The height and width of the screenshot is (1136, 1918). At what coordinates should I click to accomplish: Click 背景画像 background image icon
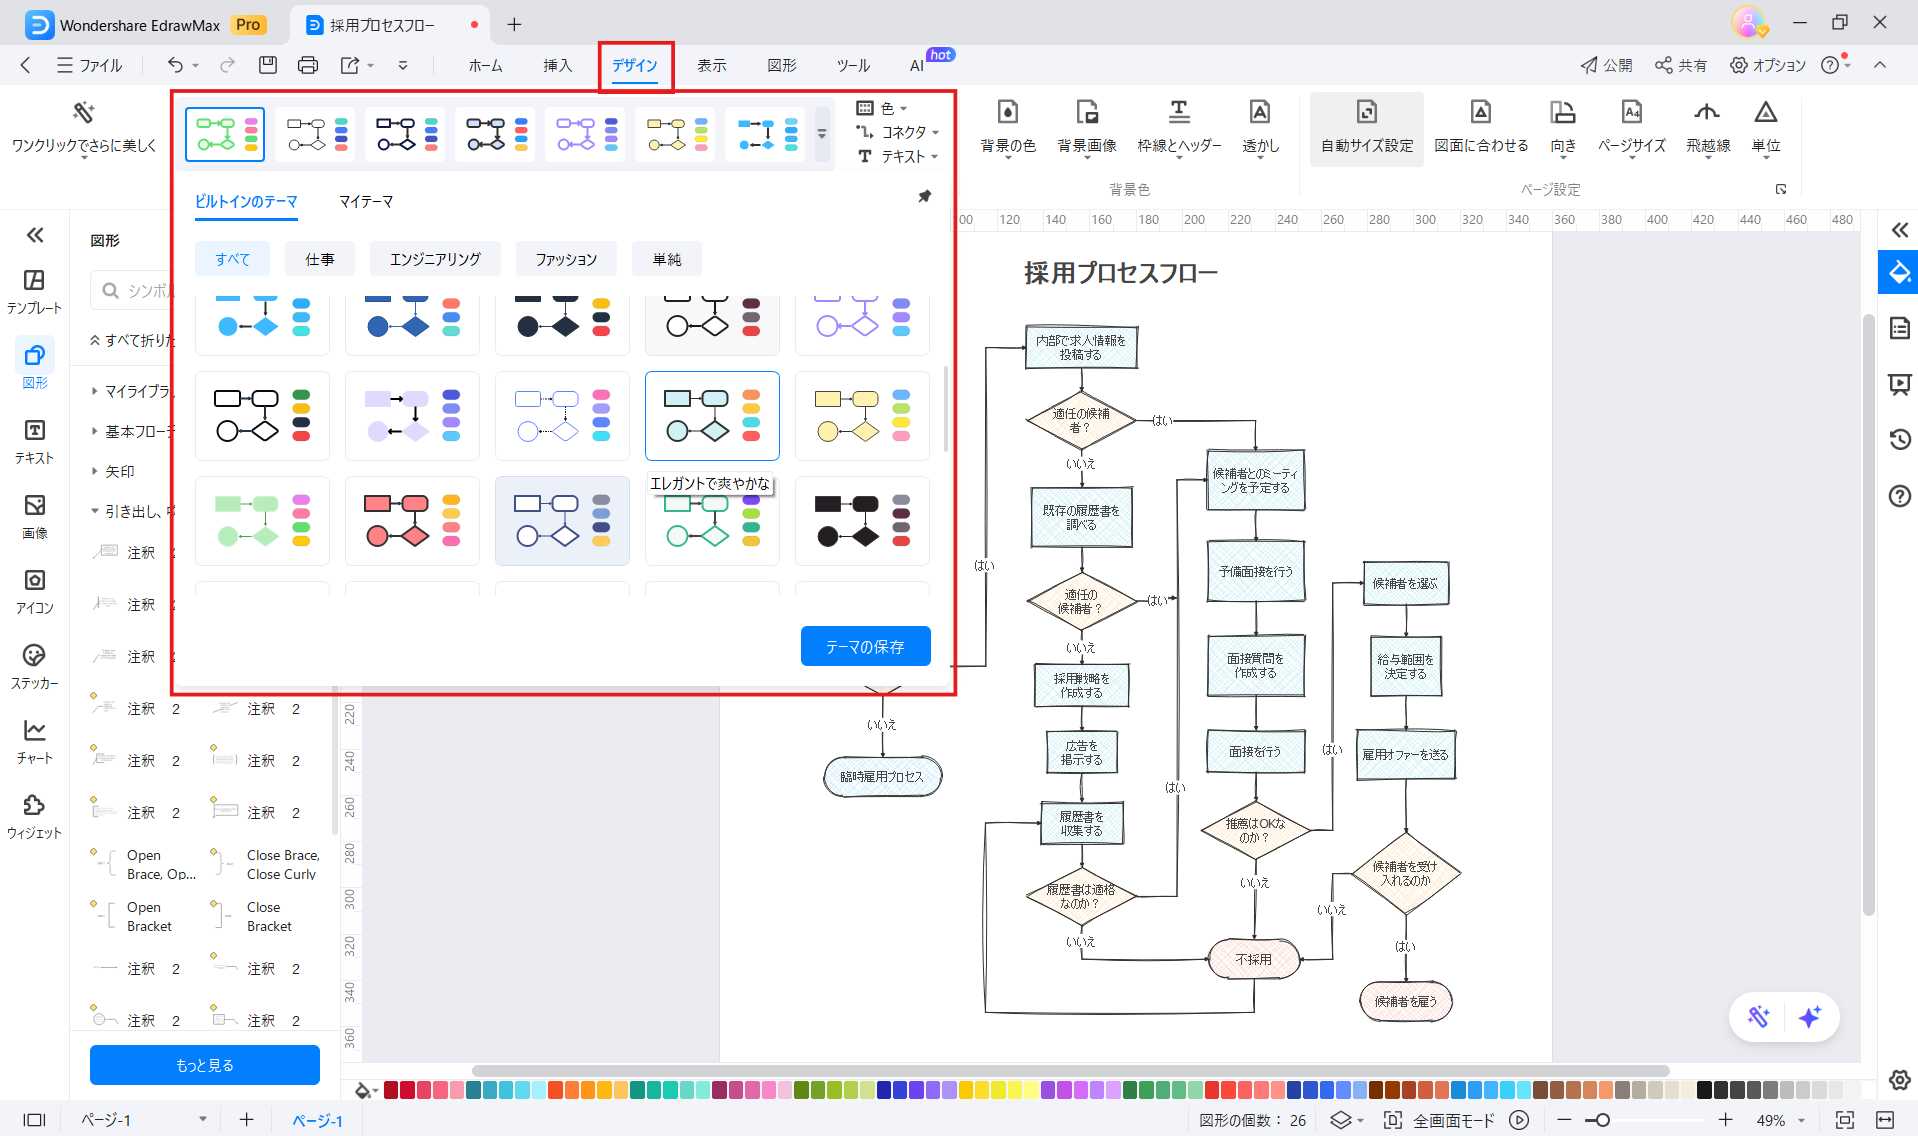coord(1087,127)
